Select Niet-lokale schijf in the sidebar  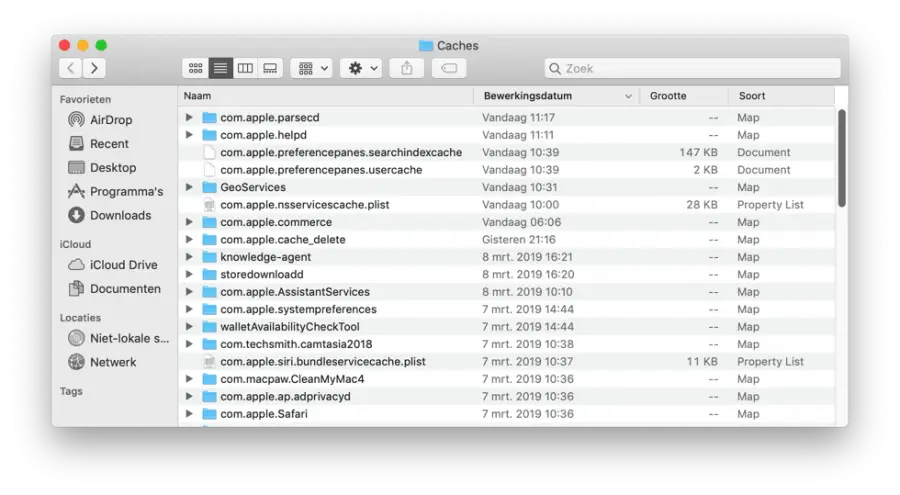point(119,338)
